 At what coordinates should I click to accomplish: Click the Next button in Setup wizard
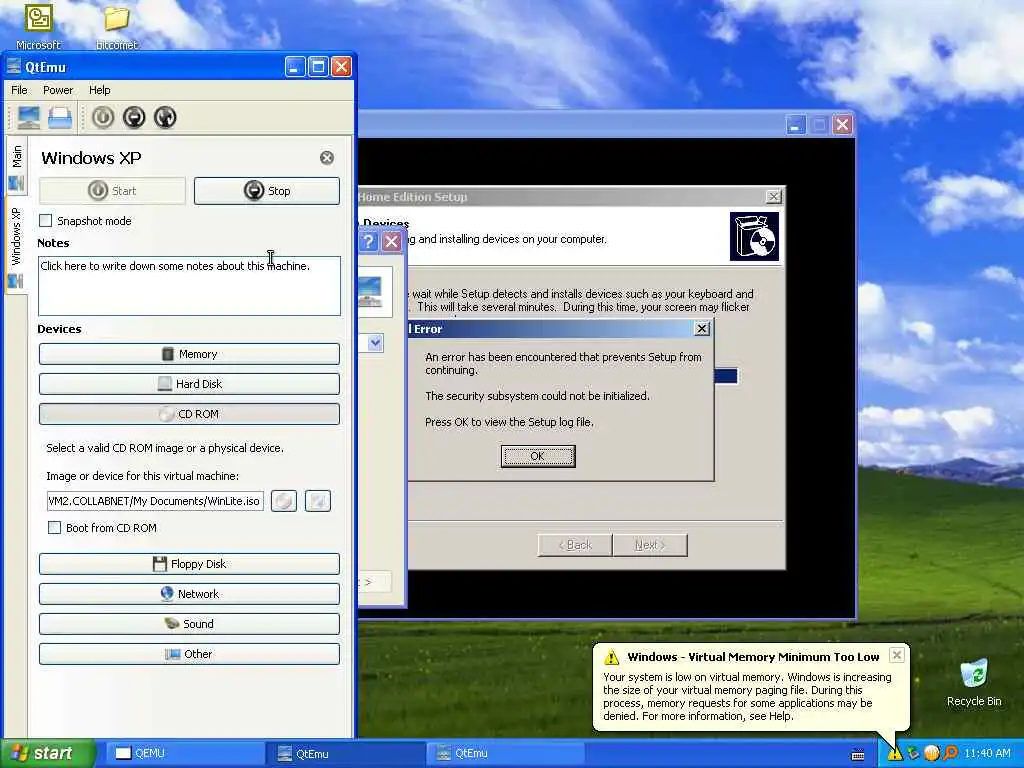(x=650, y=545)
